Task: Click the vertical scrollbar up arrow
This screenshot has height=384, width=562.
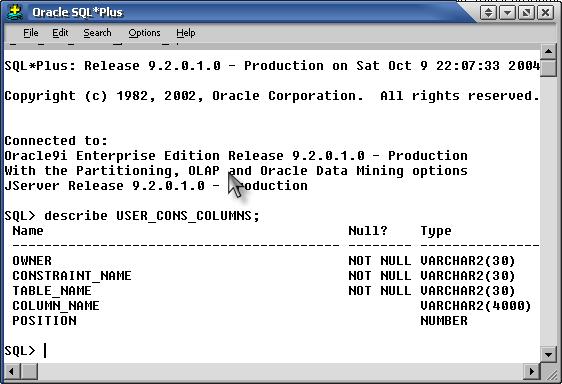Action: [548, 51]
